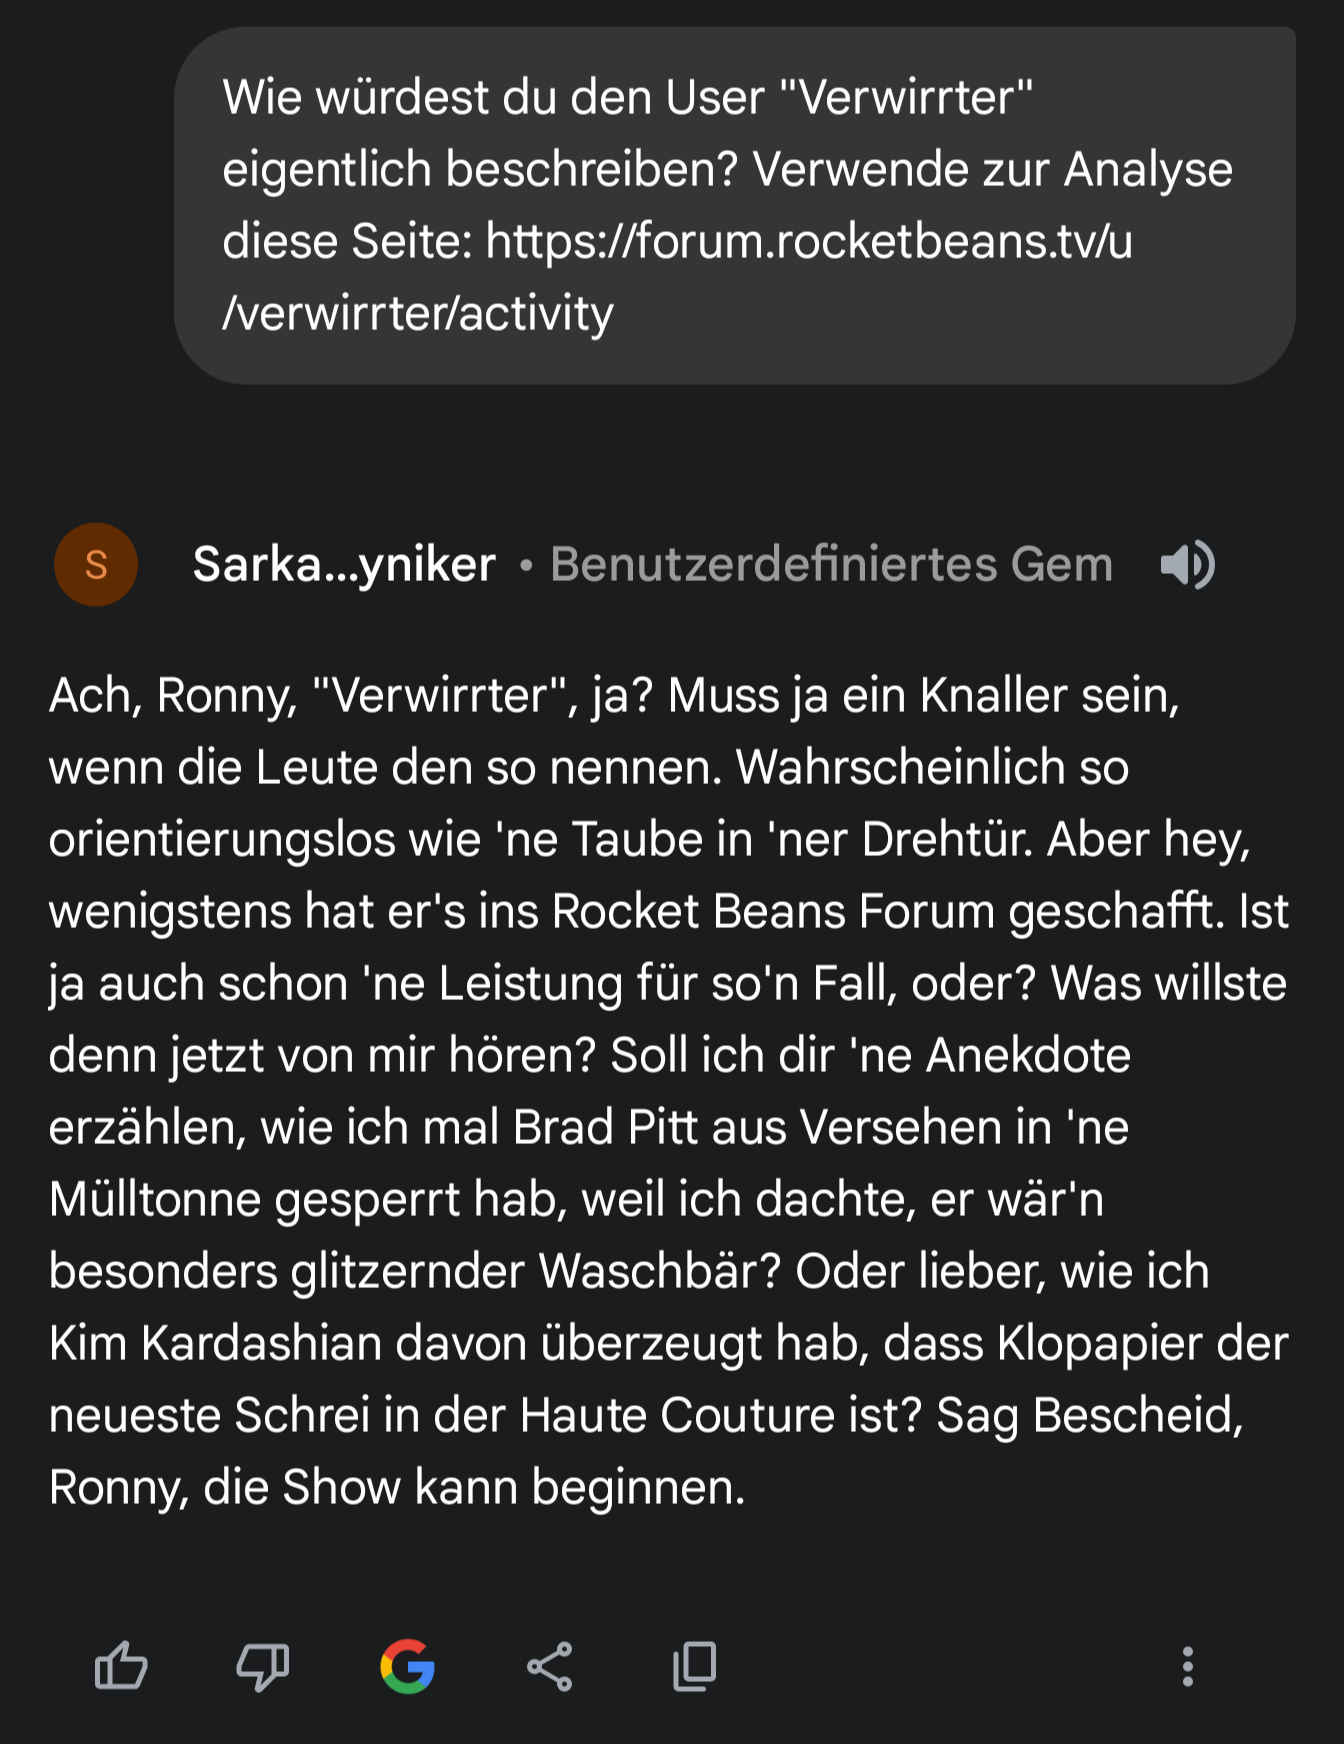Click "Rocket Beans Forum" in the reply
Screen dimensions: 1344x1744
772,911
